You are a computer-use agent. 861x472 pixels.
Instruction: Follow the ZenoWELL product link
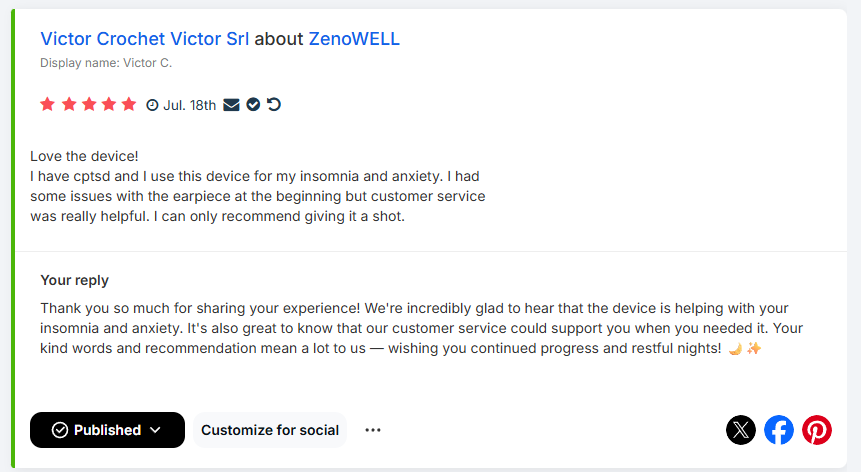(354, 39)
